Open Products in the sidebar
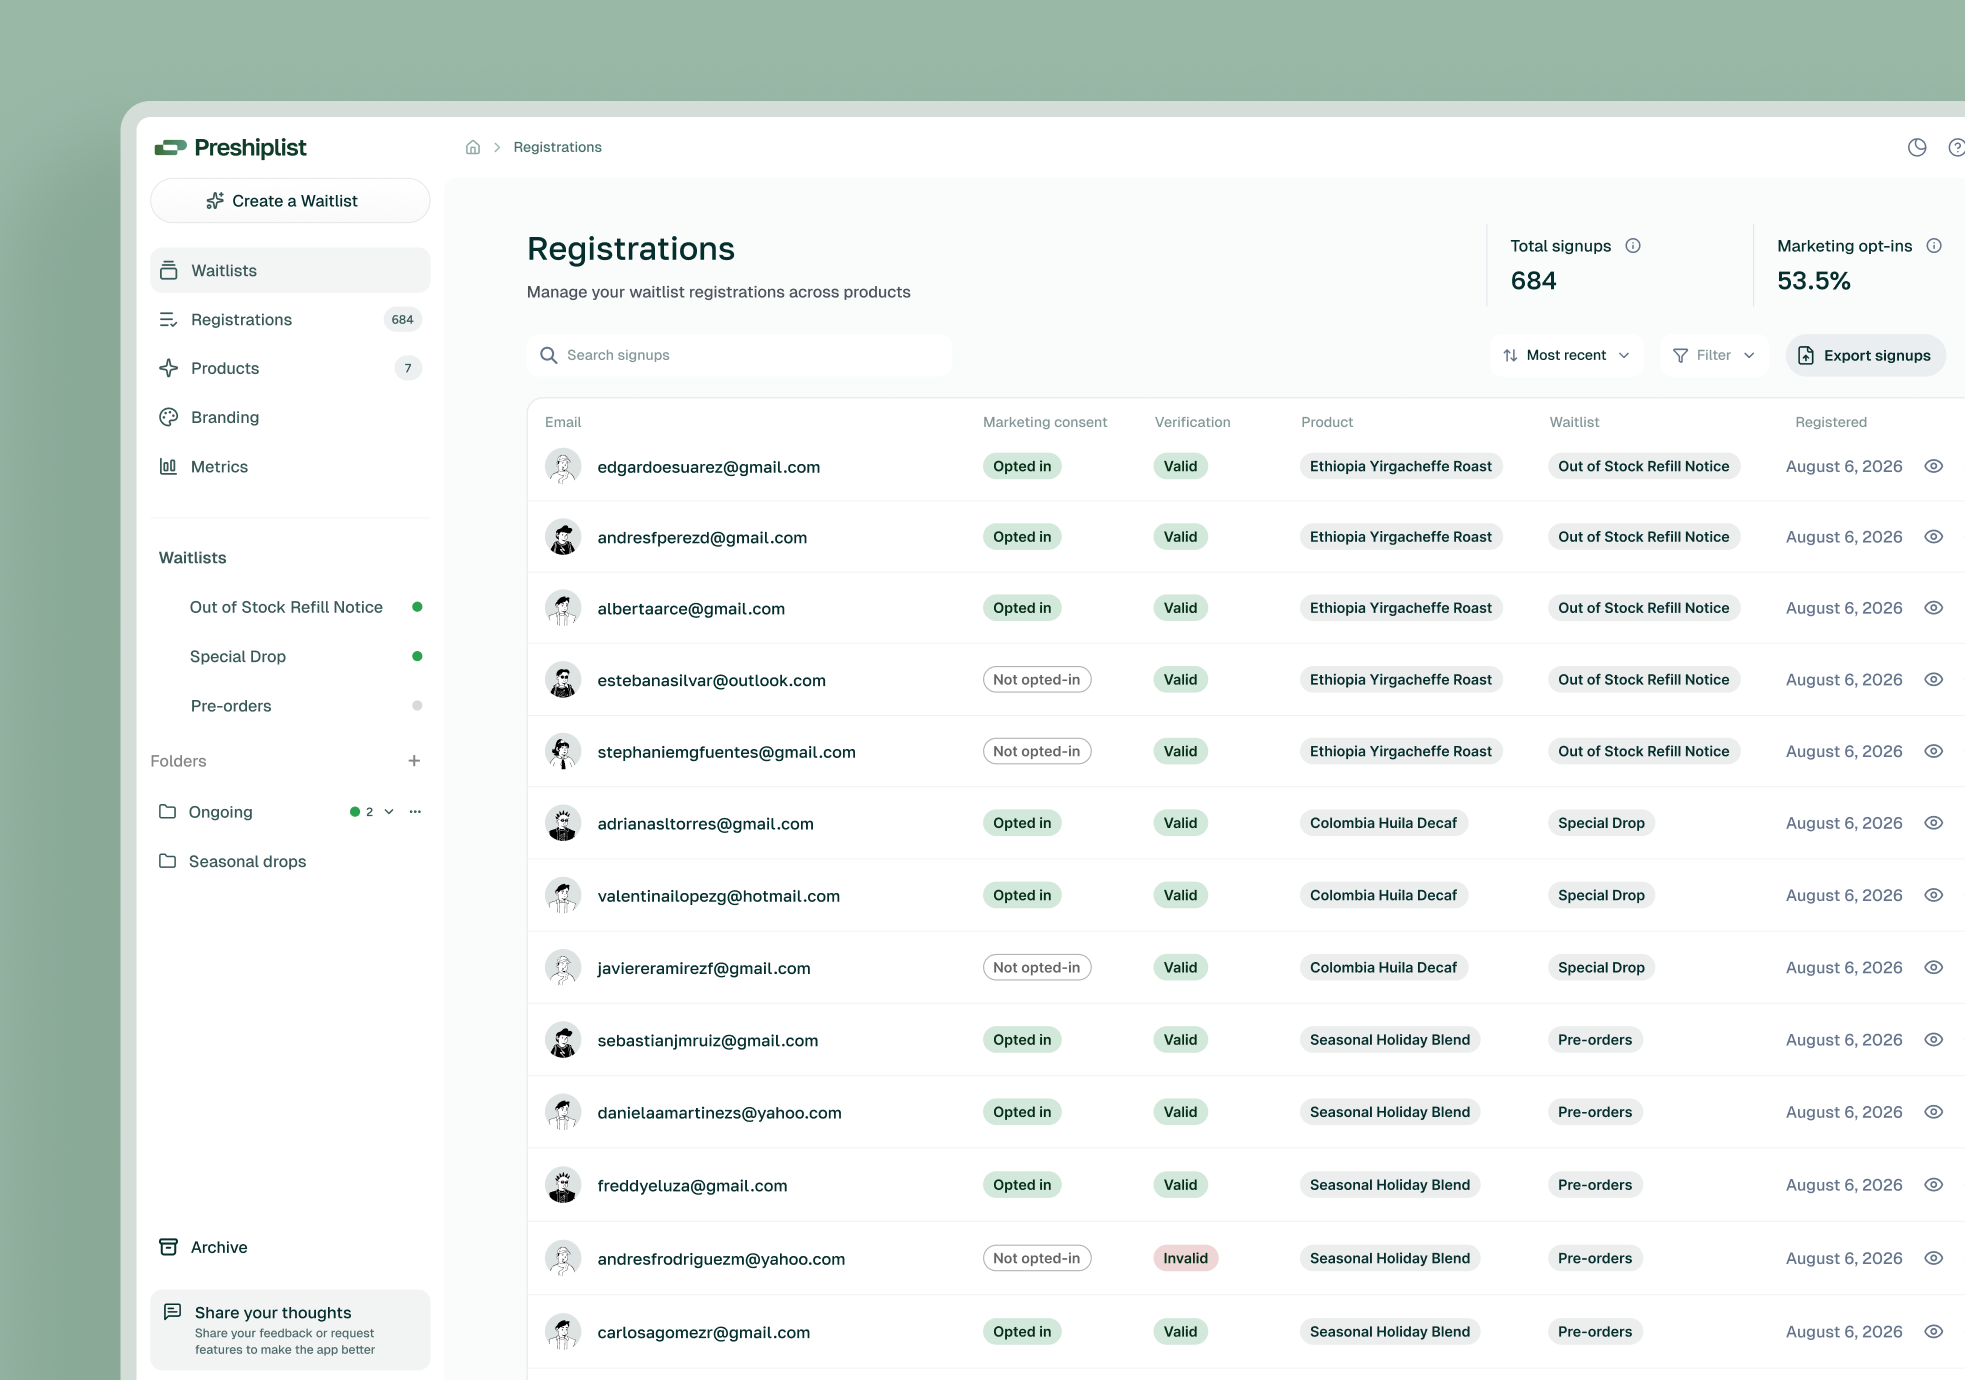Viewport: 1965px width, 1380px height. (290, 369)
